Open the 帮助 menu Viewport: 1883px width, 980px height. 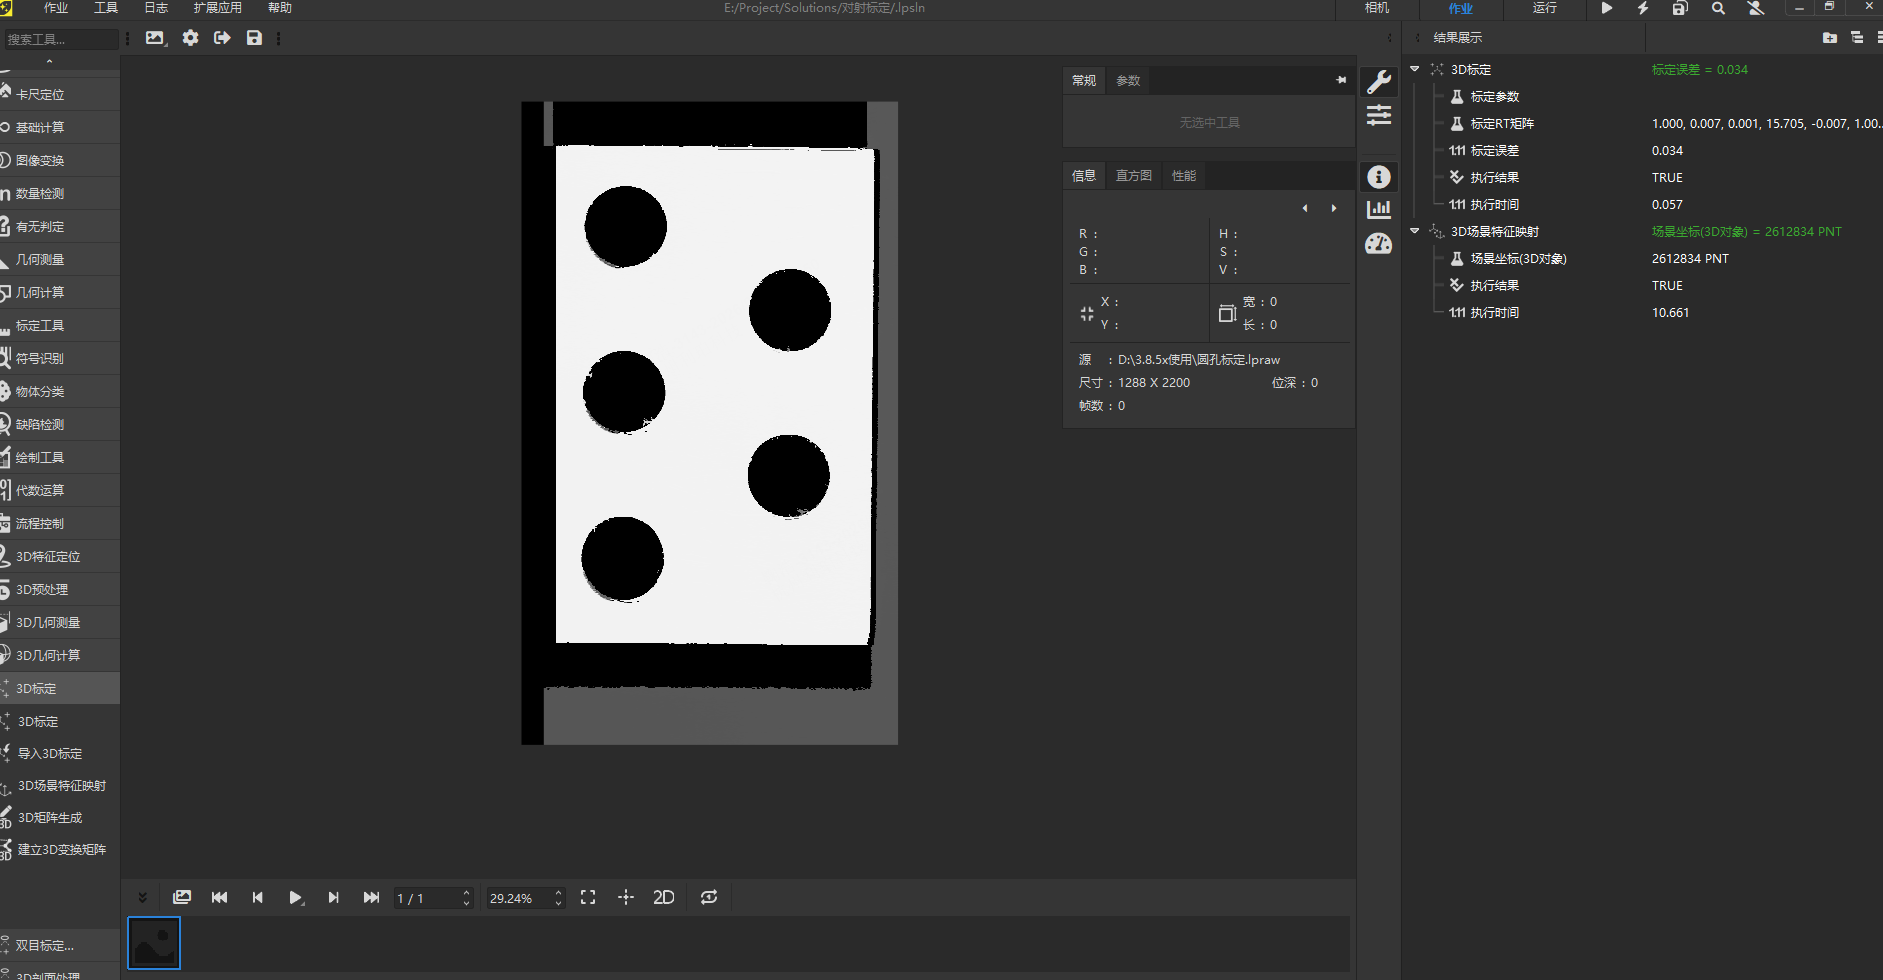[280, 8]
